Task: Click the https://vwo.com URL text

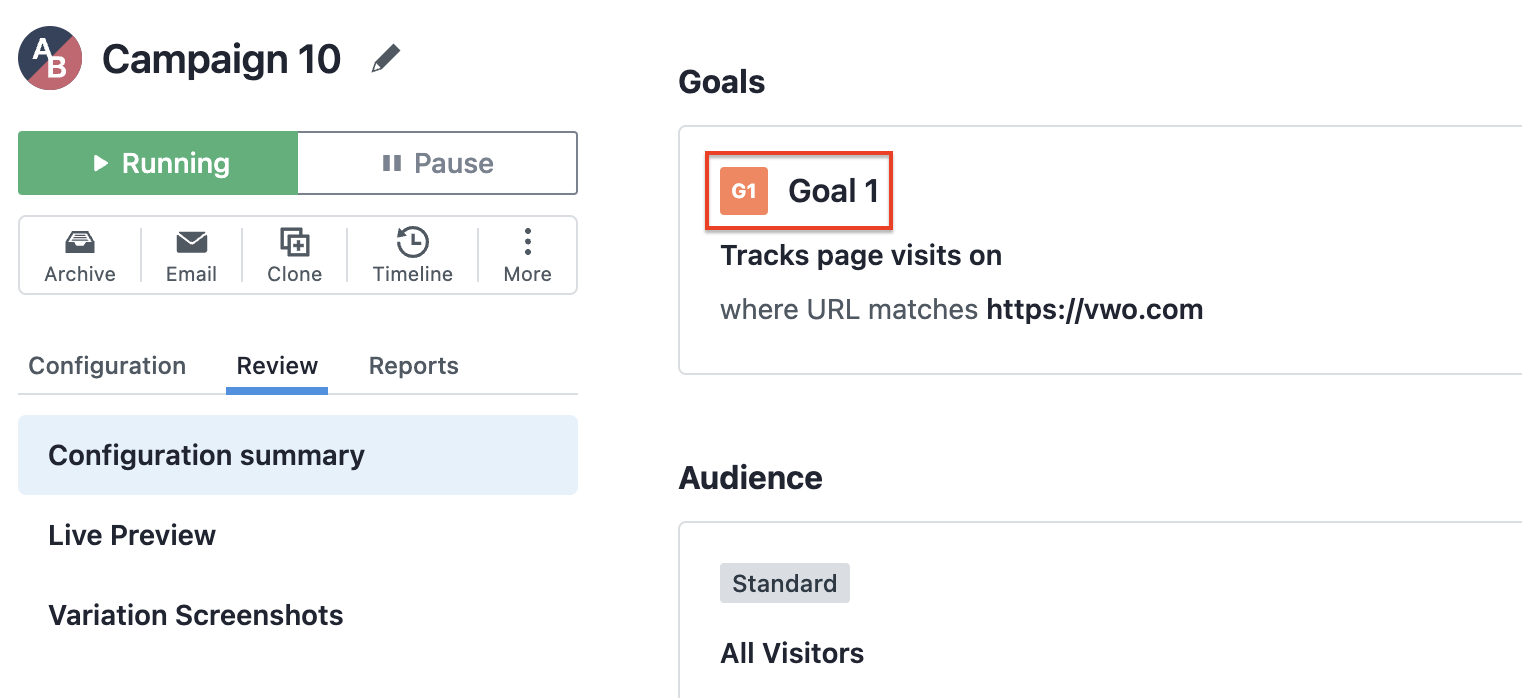Action: click(x=1095, y=310)
